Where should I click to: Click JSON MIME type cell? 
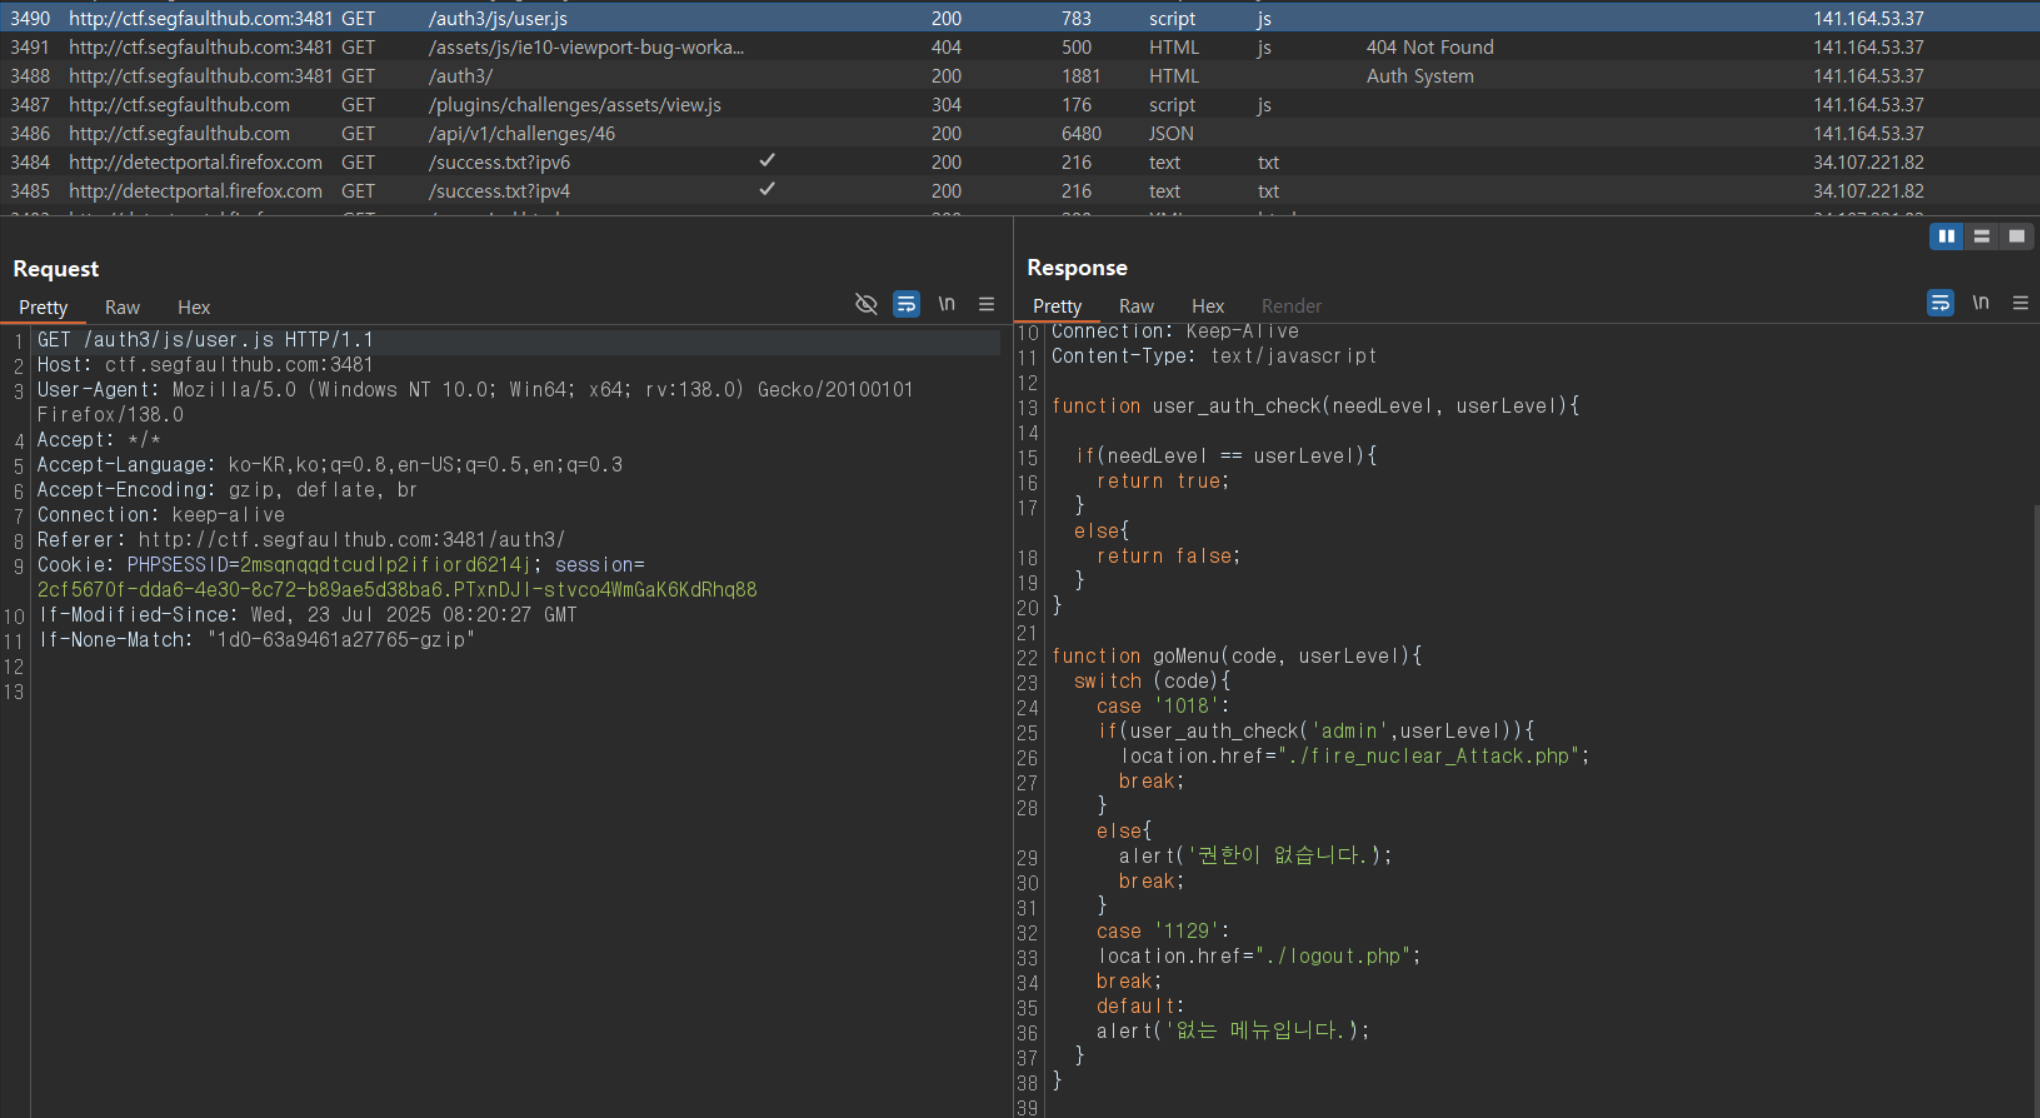[x=1170, y=133]
